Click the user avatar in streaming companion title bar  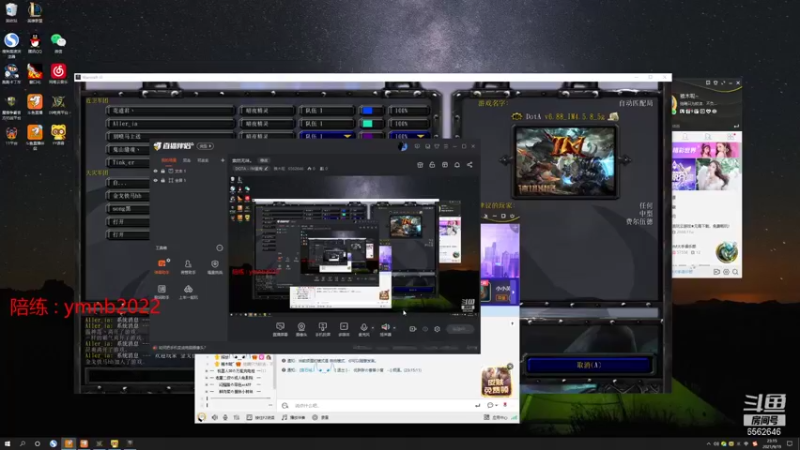[403, 146]
